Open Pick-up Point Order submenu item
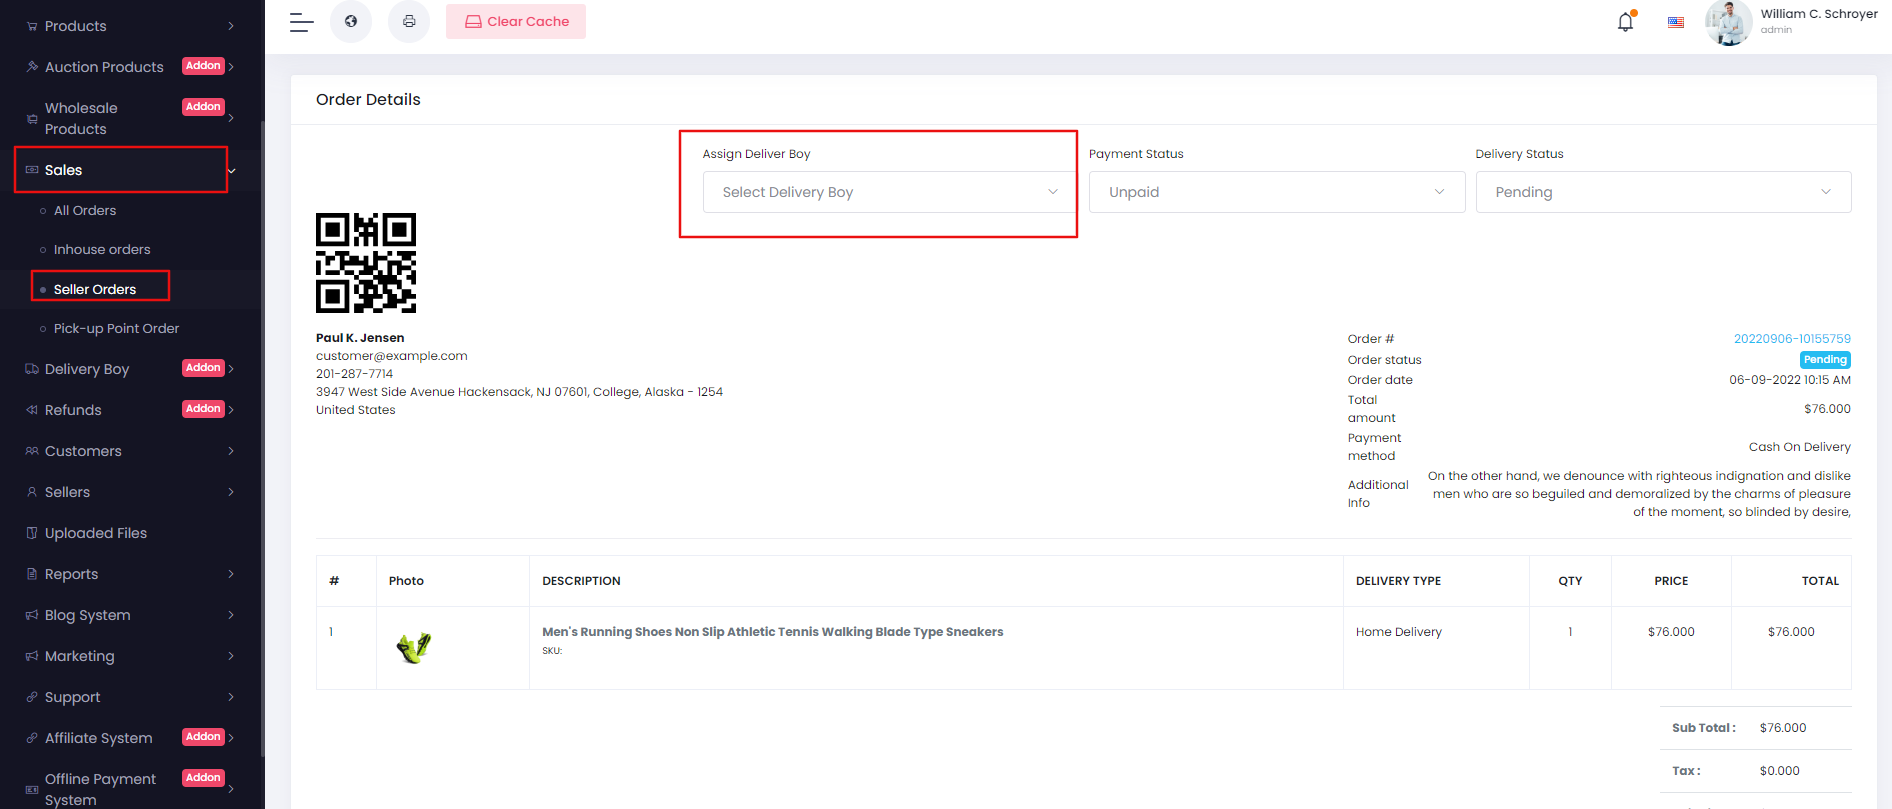Image resolution: width=1892 pixels, height=809 pixels. click(x=116, y=329)
